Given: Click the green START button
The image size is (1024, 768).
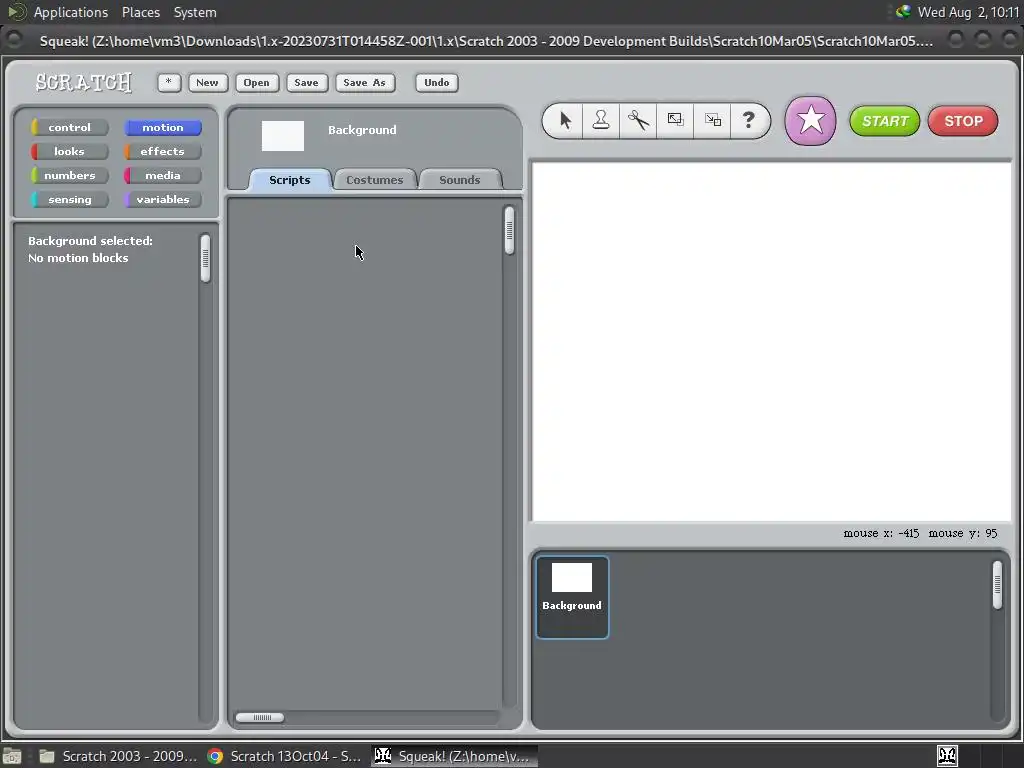Looking at the screenshot, I should pos(885,121).
